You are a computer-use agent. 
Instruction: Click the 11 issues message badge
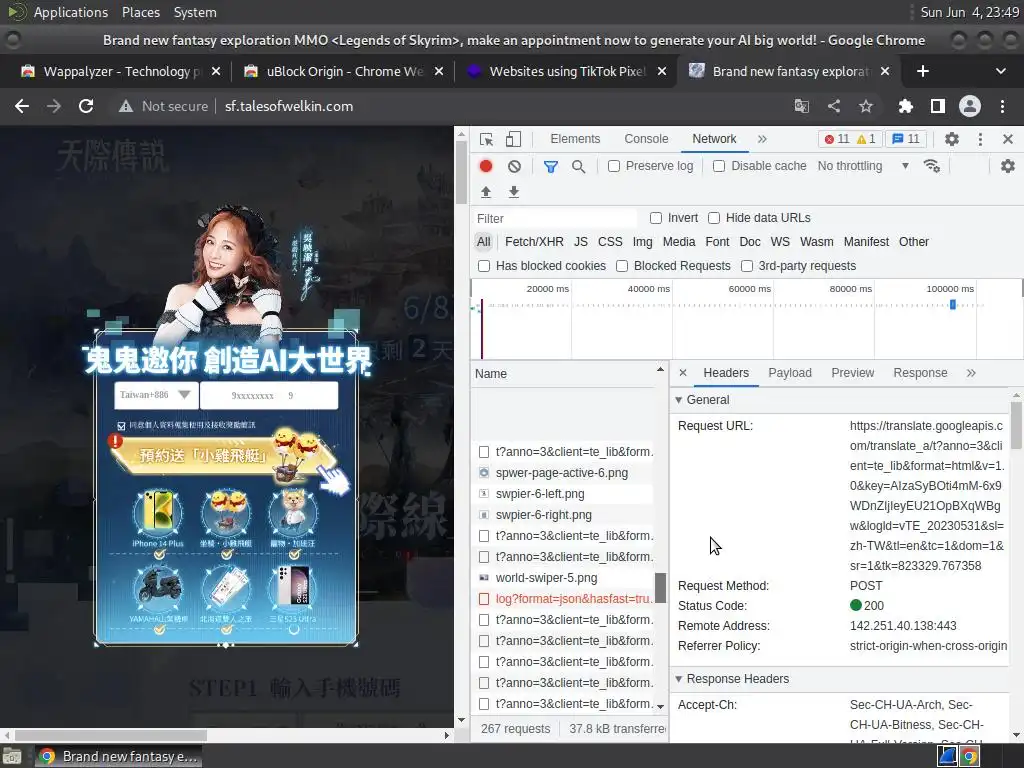pyautogui.click(x=906, y=139)
